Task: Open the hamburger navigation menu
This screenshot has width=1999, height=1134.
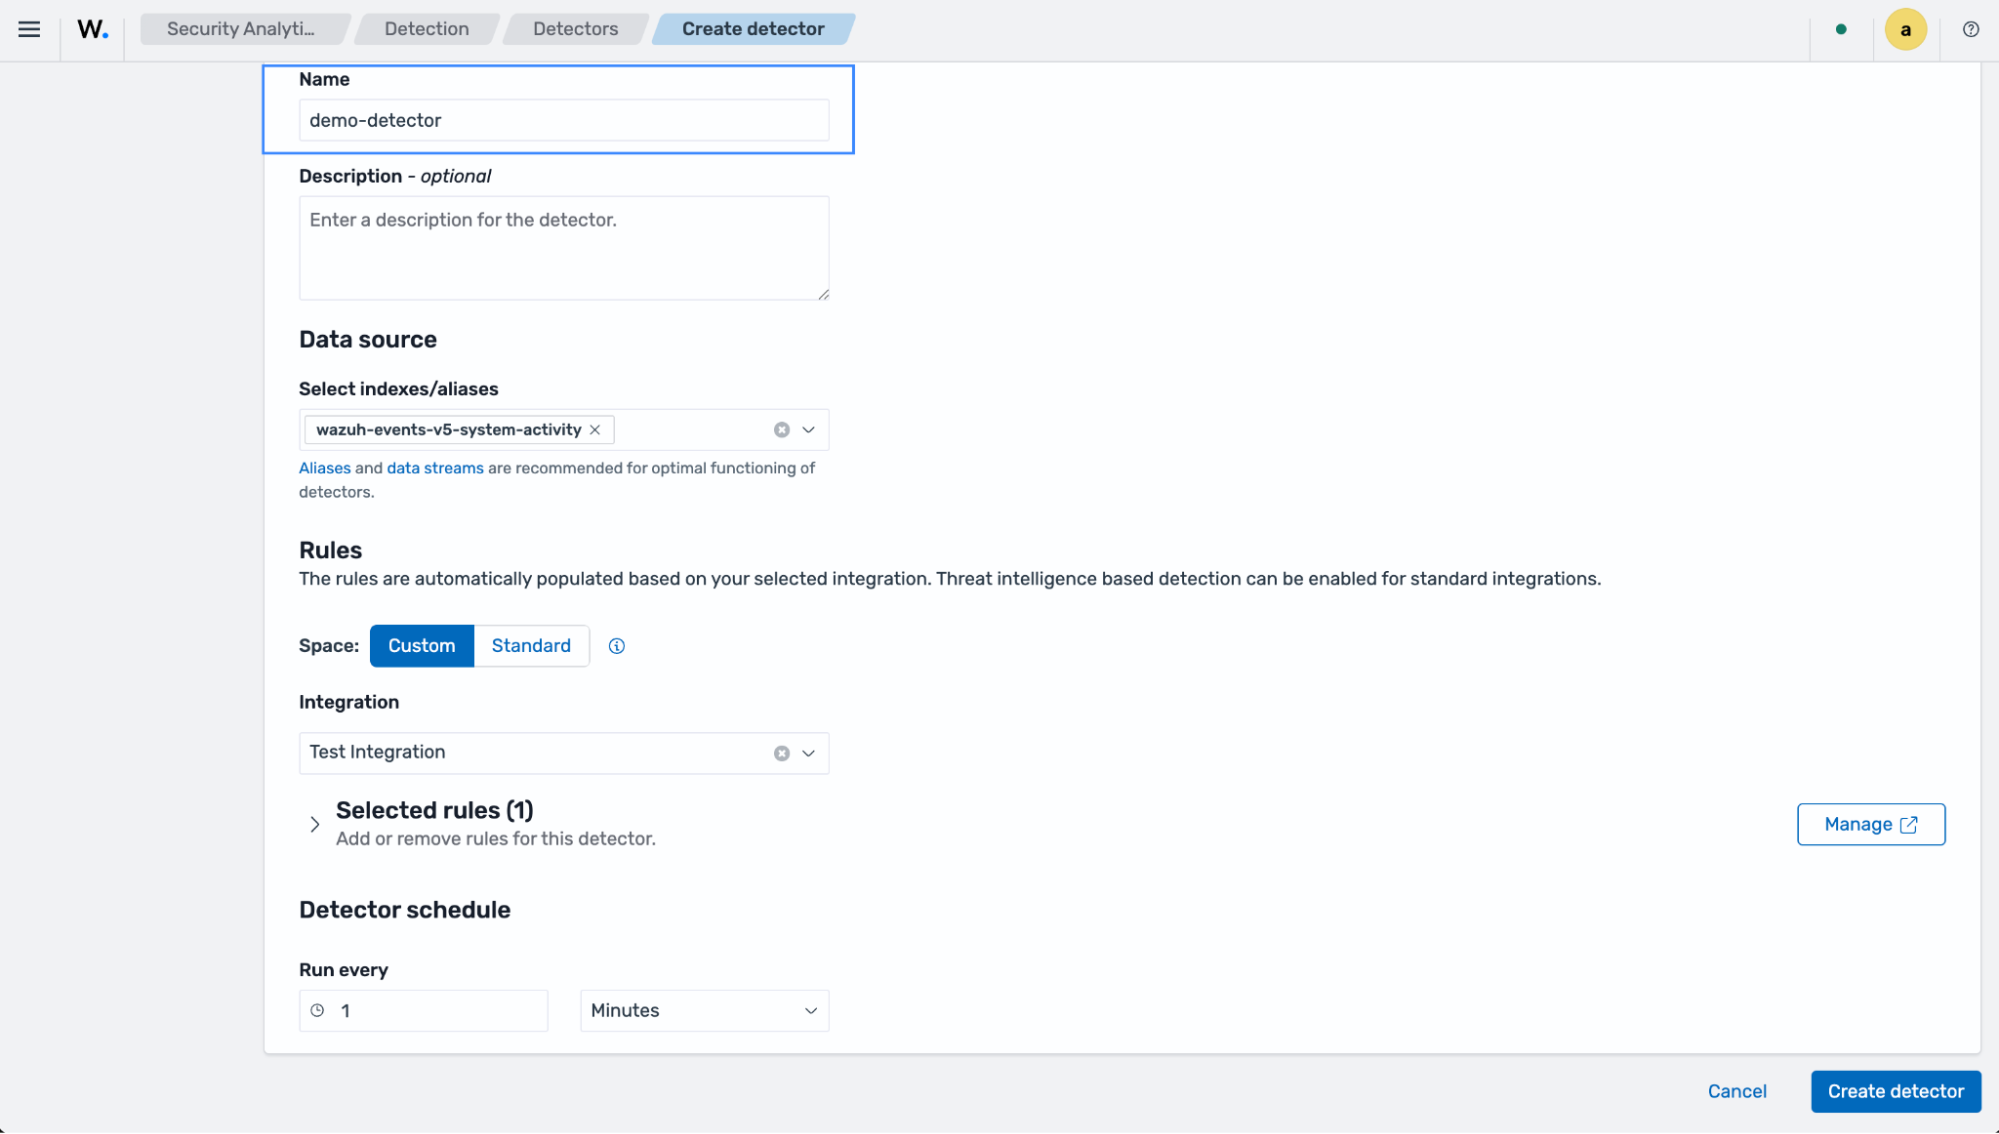Action: pyautogui.click(x=29, y=29)
